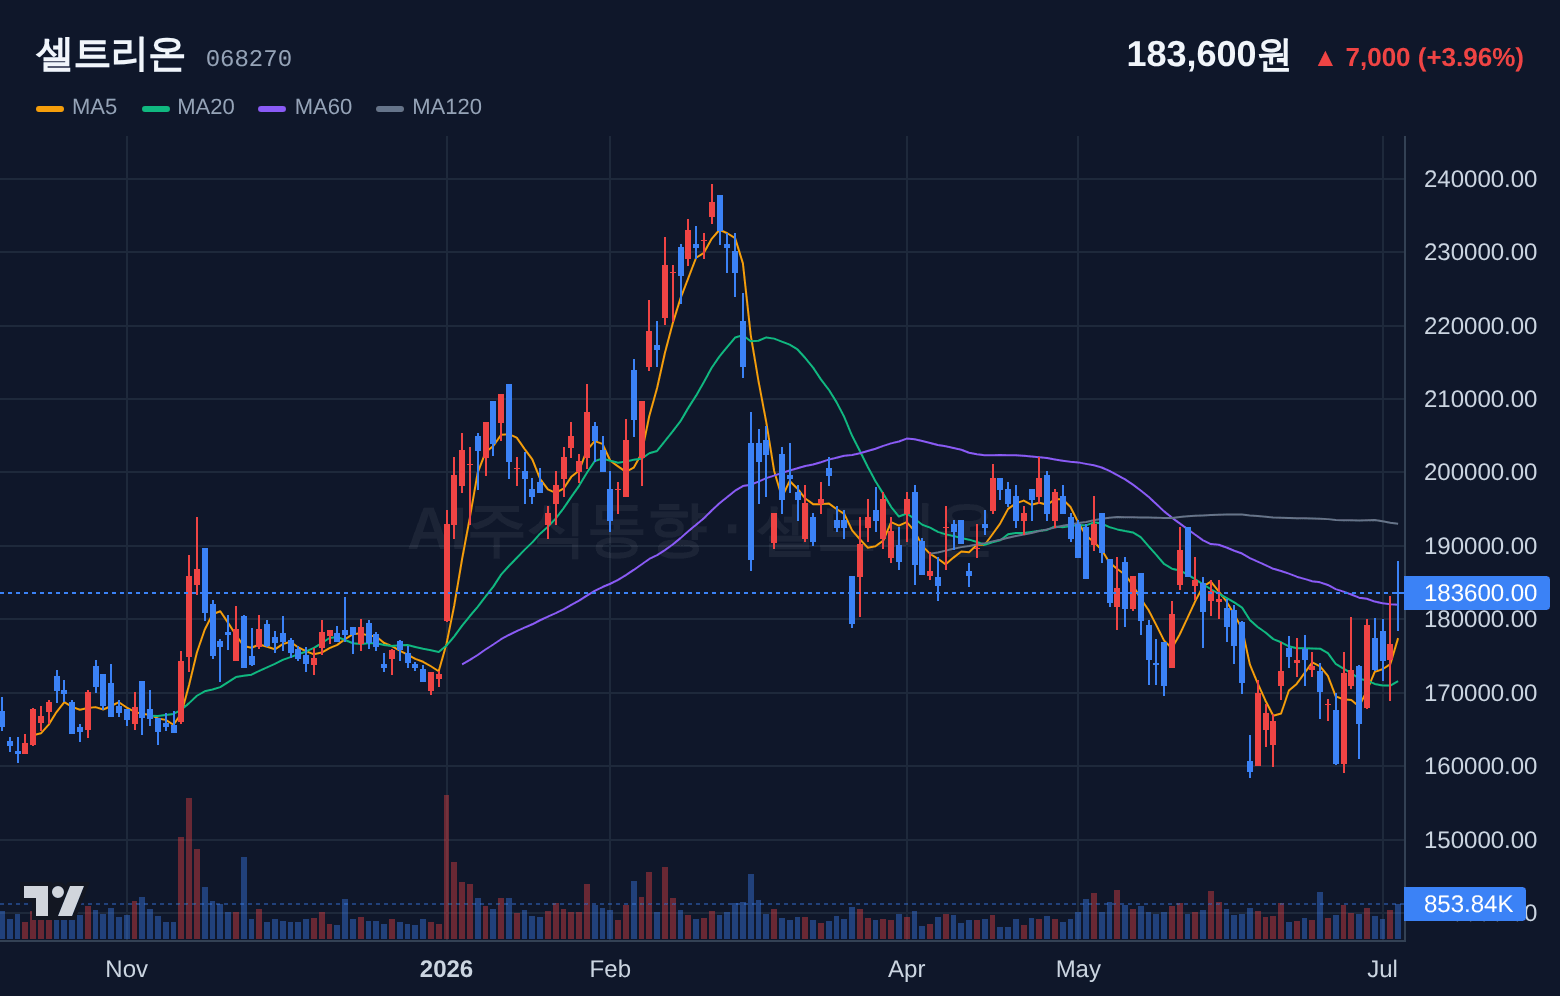
Task: Click the 2026 time axis label
Action: point(446,969)
